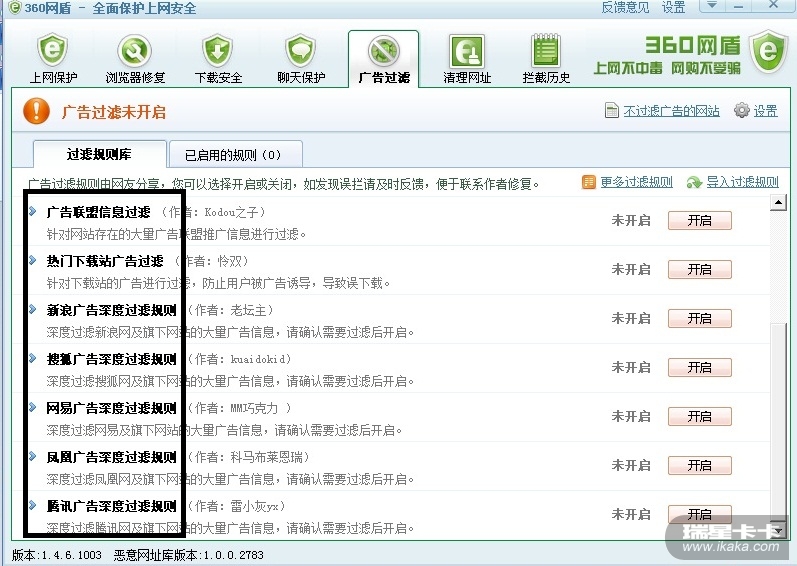Viewport: 797px width, 566px height.
Task: Click the scrollbar up arrow
Action: tap(778, 203)
